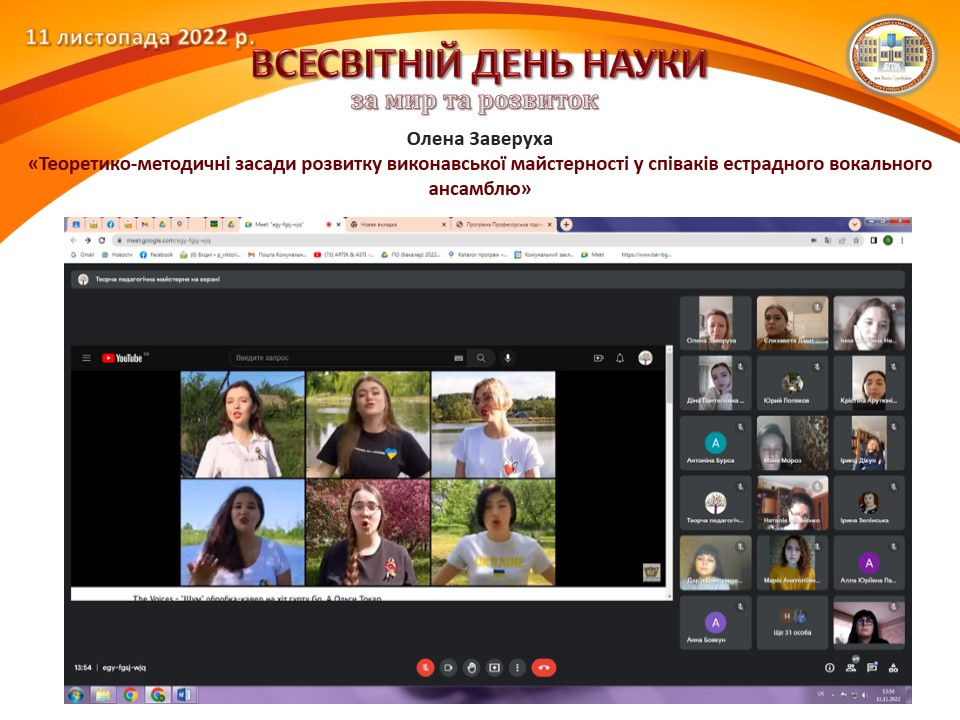Image resolution: width=960 pixels, height=720 pixels.
Task: Click the taskbar clock
Action: pos(889,695)
